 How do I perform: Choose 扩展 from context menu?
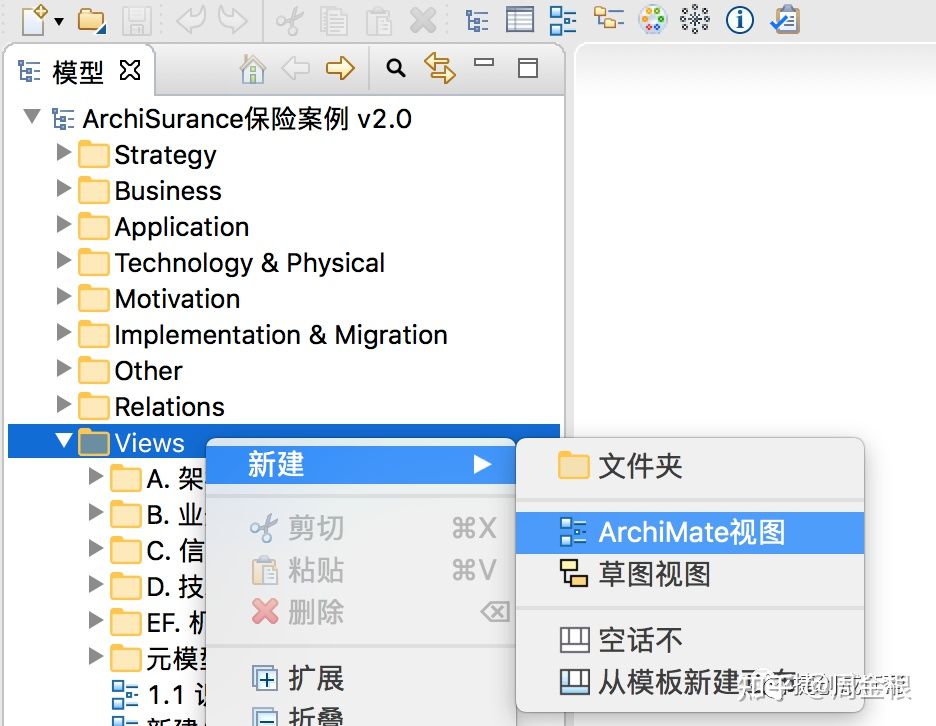click(x=361, y=678)
